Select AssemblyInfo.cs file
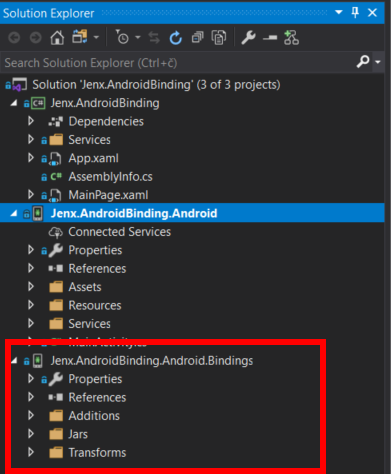Image resolution: width=391 pixels, height=474 pixels. pos(110,177)
